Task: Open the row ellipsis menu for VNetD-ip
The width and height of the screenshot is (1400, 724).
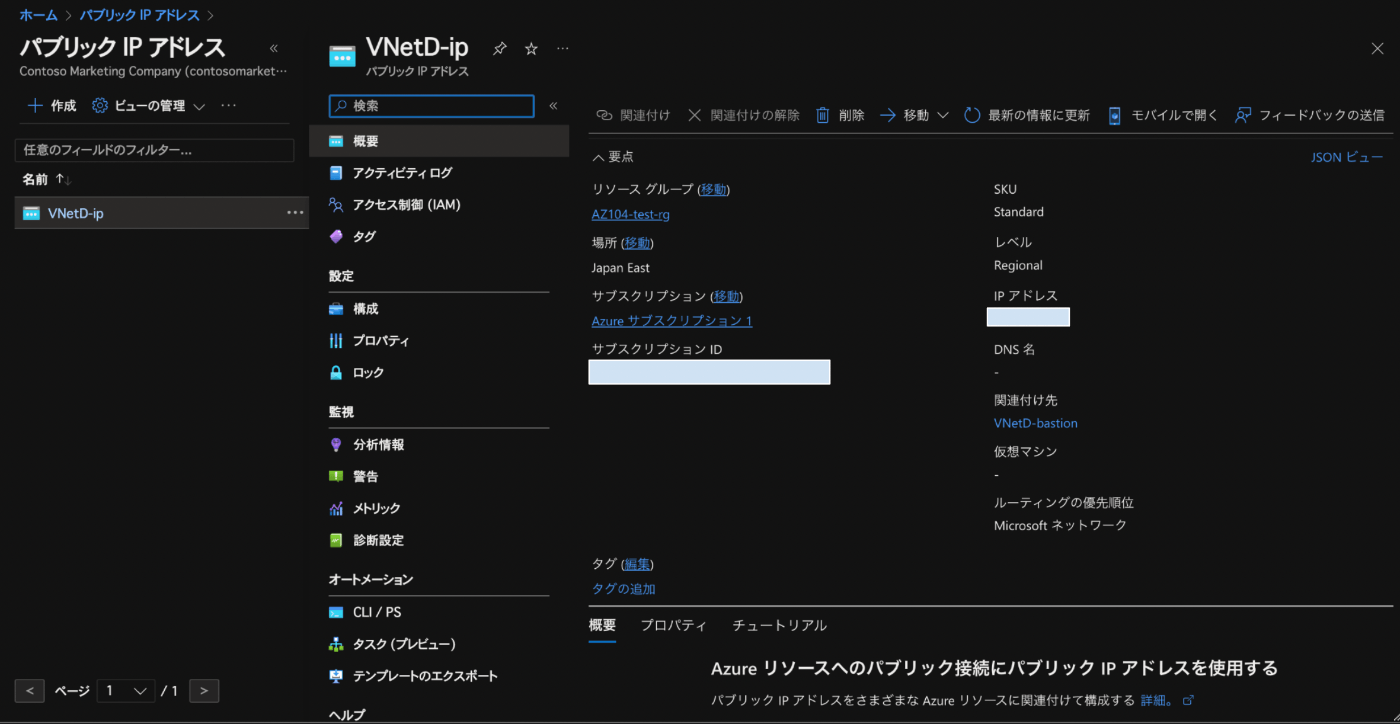Action: (x=295, y=213)
